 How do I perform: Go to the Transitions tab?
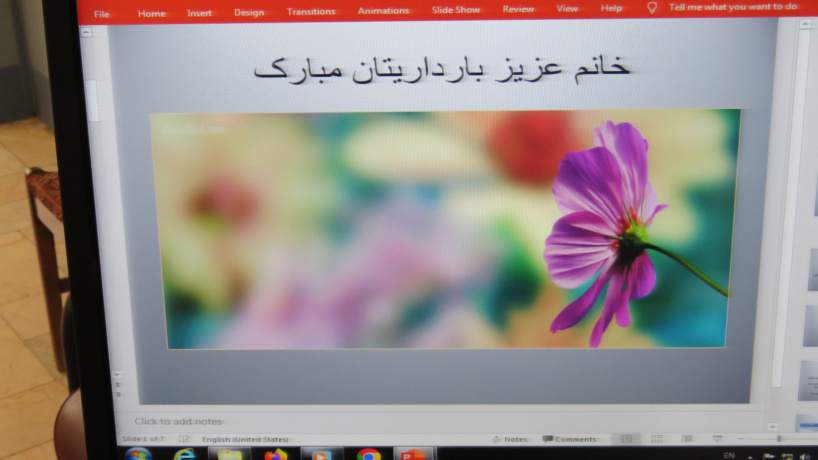click(311, 11)
